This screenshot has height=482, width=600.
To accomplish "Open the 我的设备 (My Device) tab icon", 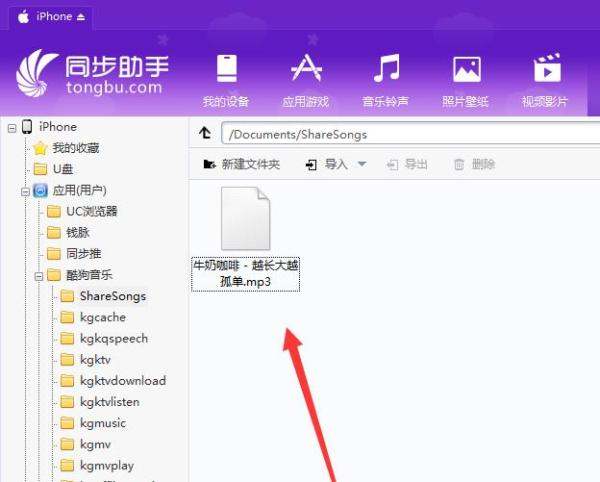I will tap(225, 70).
